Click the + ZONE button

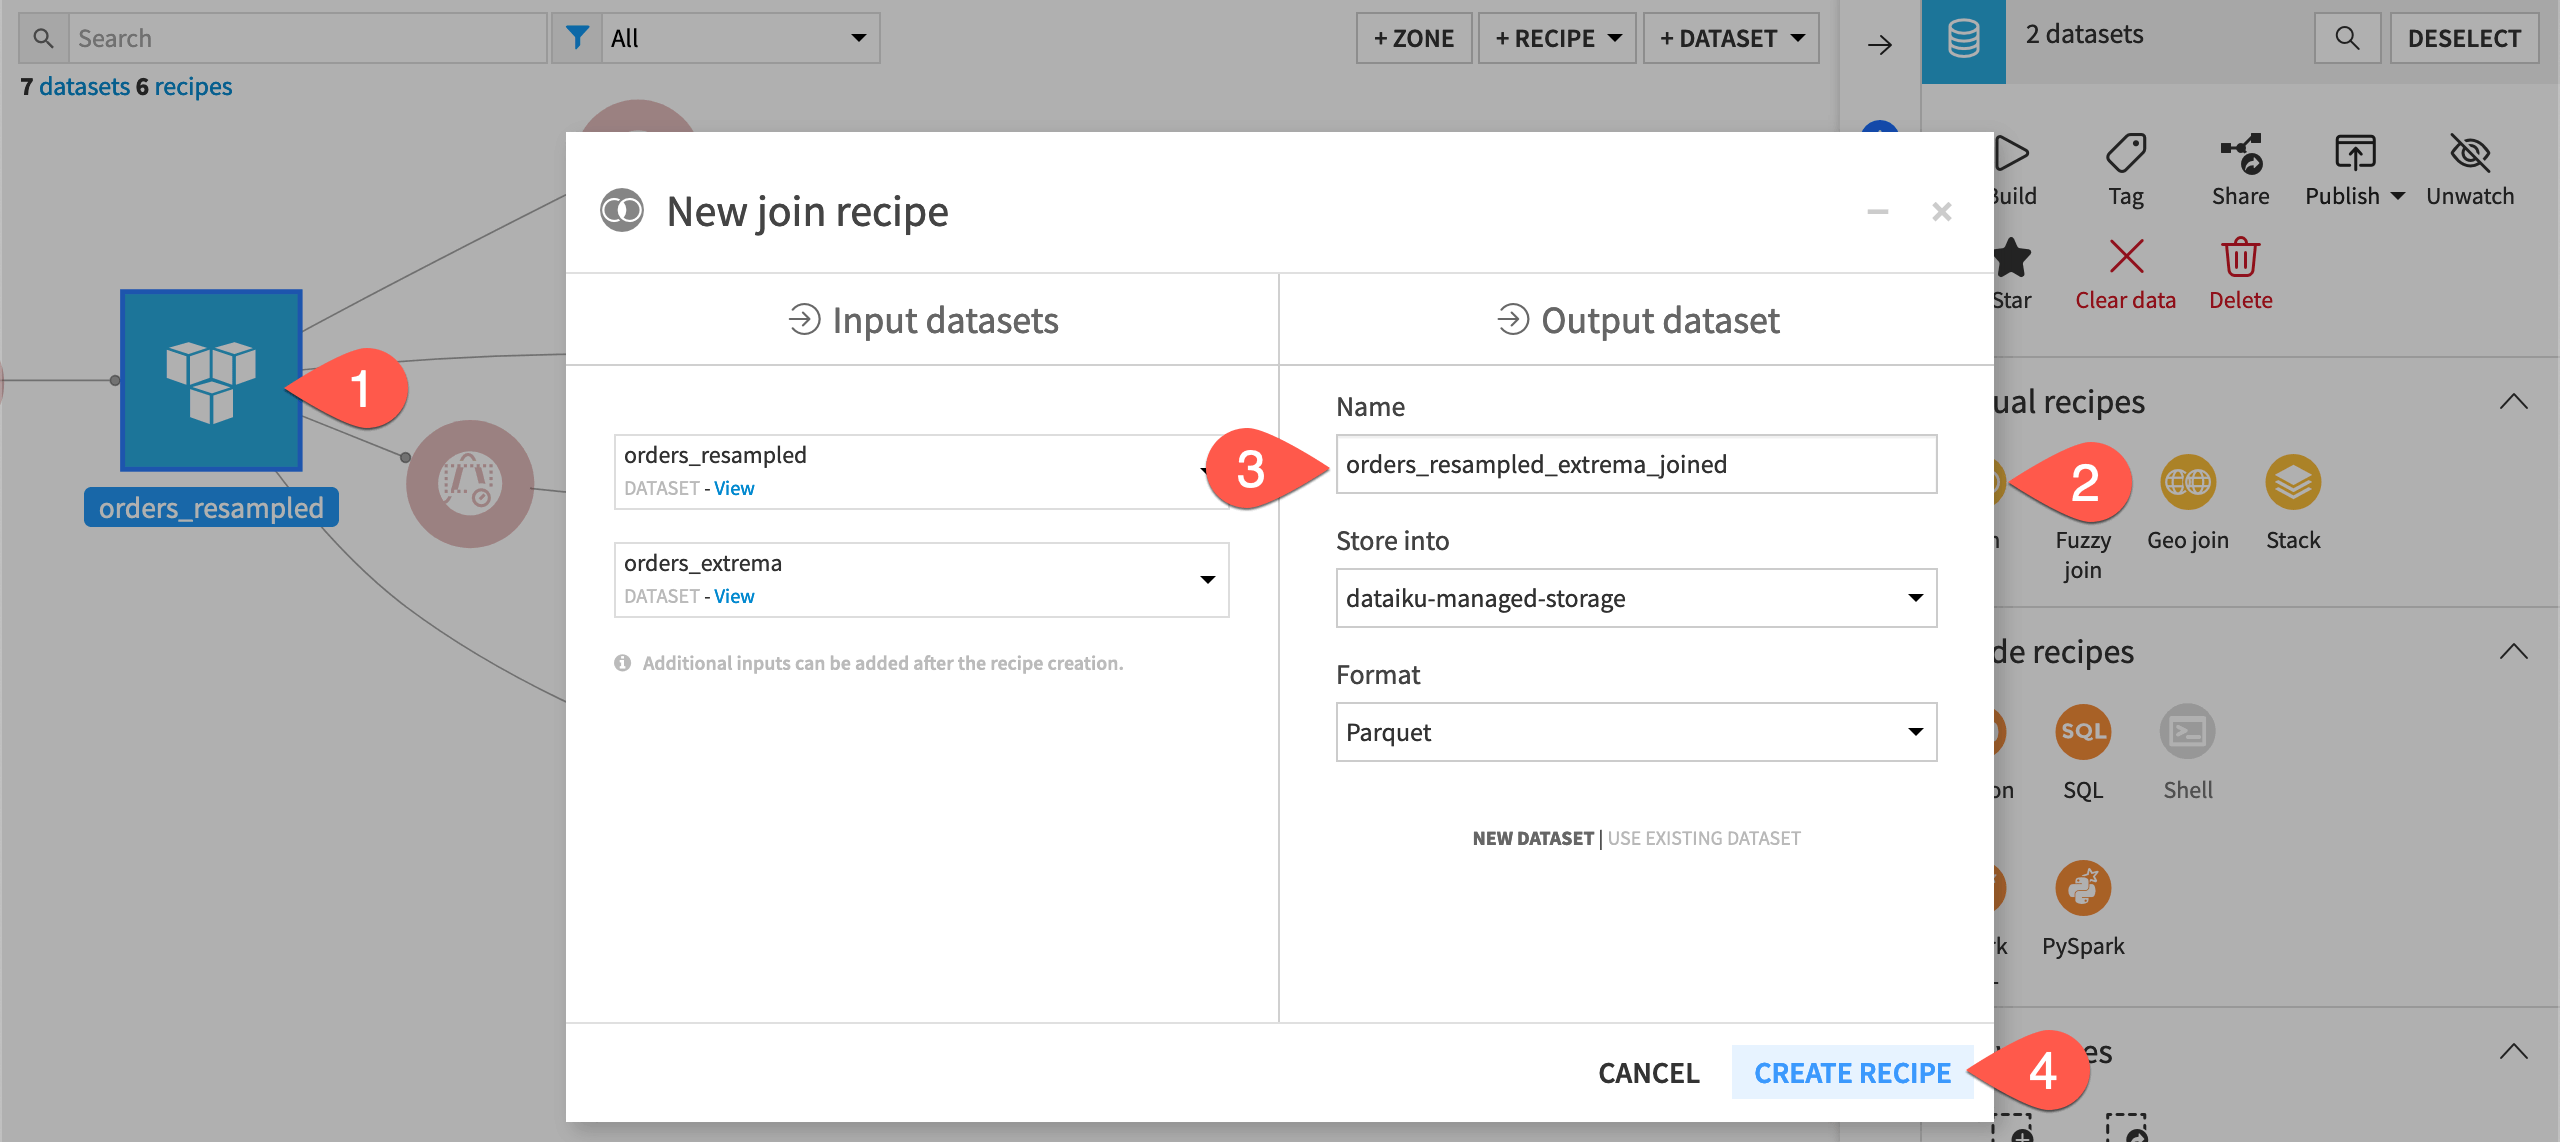click(x=1414, y=38)
